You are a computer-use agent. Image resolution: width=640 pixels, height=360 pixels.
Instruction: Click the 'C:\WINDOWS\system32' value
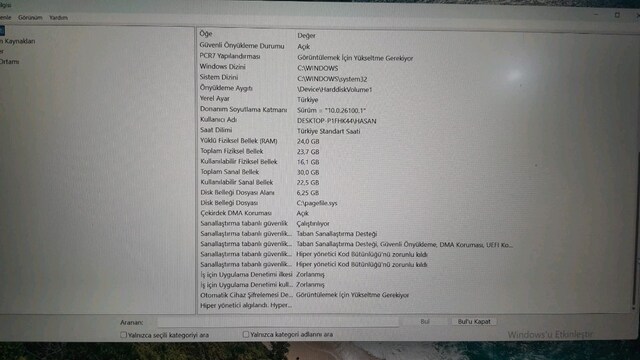pos(332,79)
